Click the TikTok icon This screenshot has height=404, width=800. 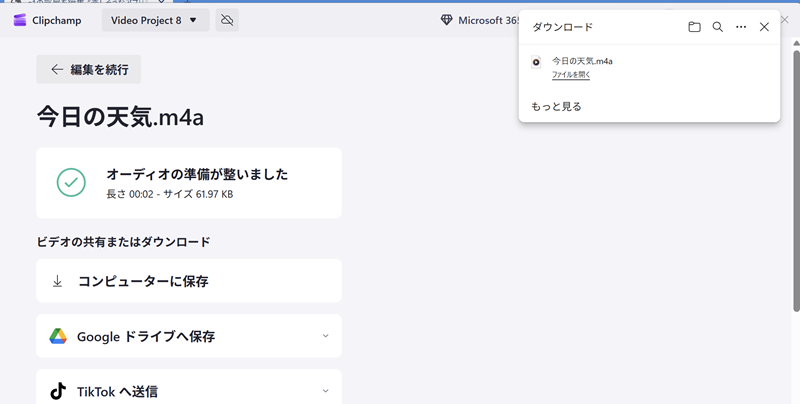click(x=58, y=391)
